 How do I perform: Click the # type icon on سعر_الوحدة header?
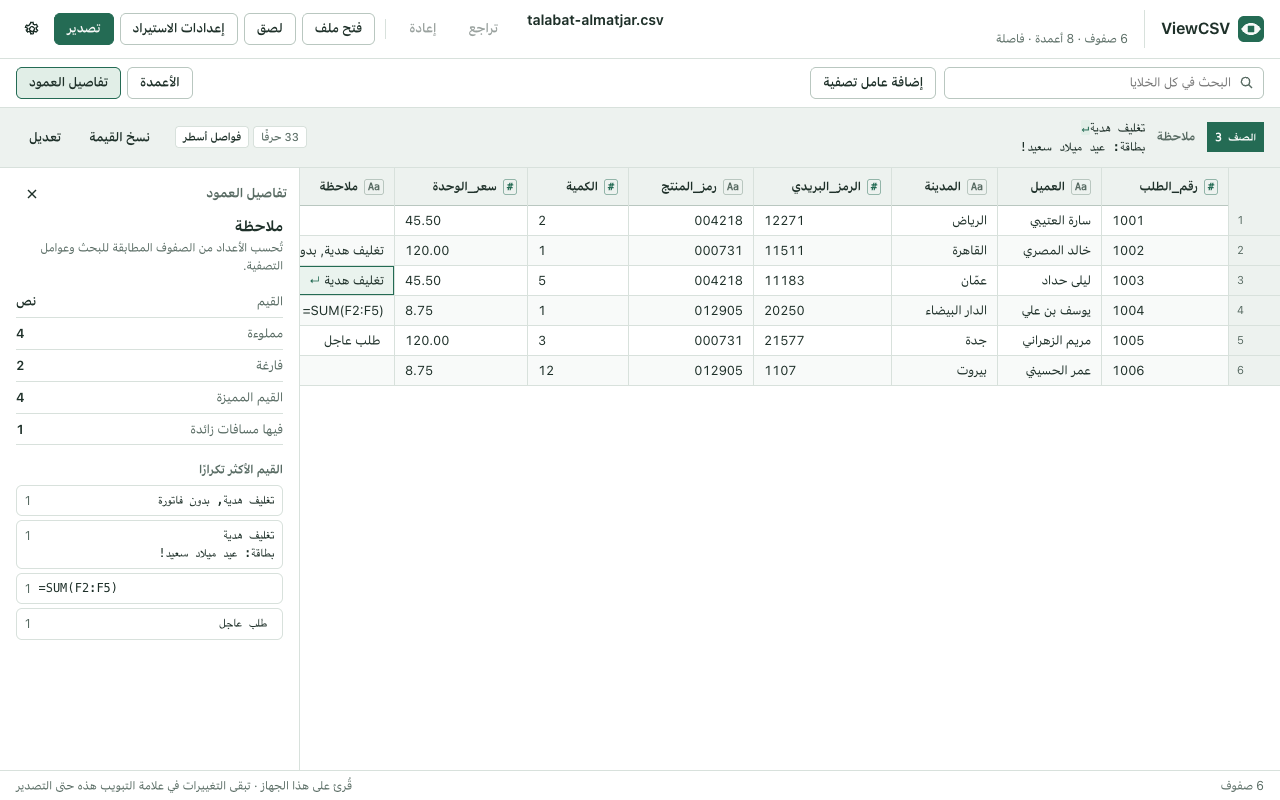(x=510, y=187)
